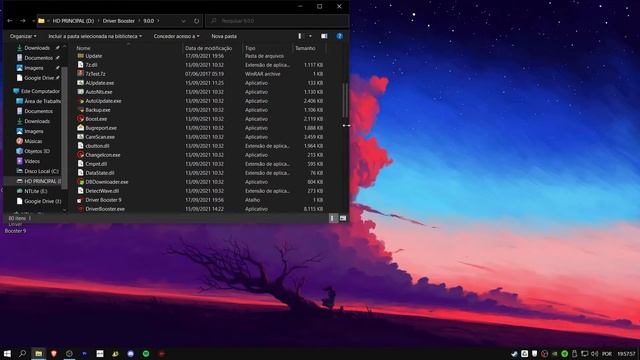Select the cbutton.dll file row

[x=200, y=146]
